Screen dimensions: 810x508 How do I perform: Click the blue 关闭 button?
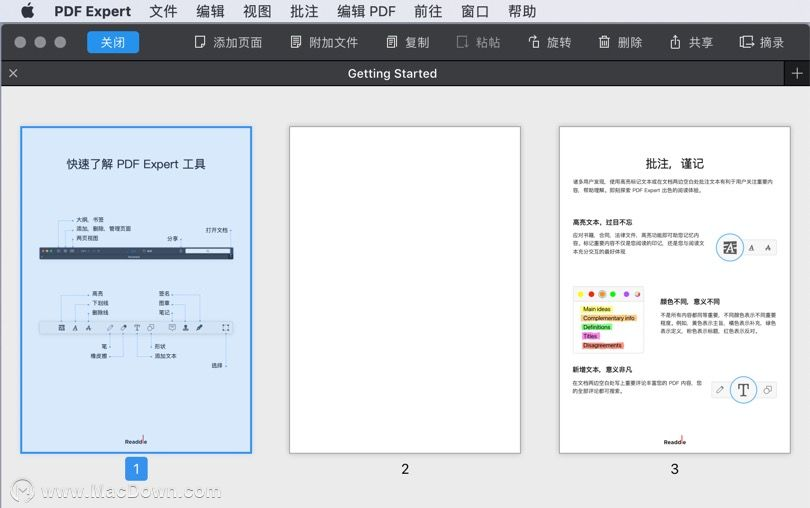pos(113,42)
